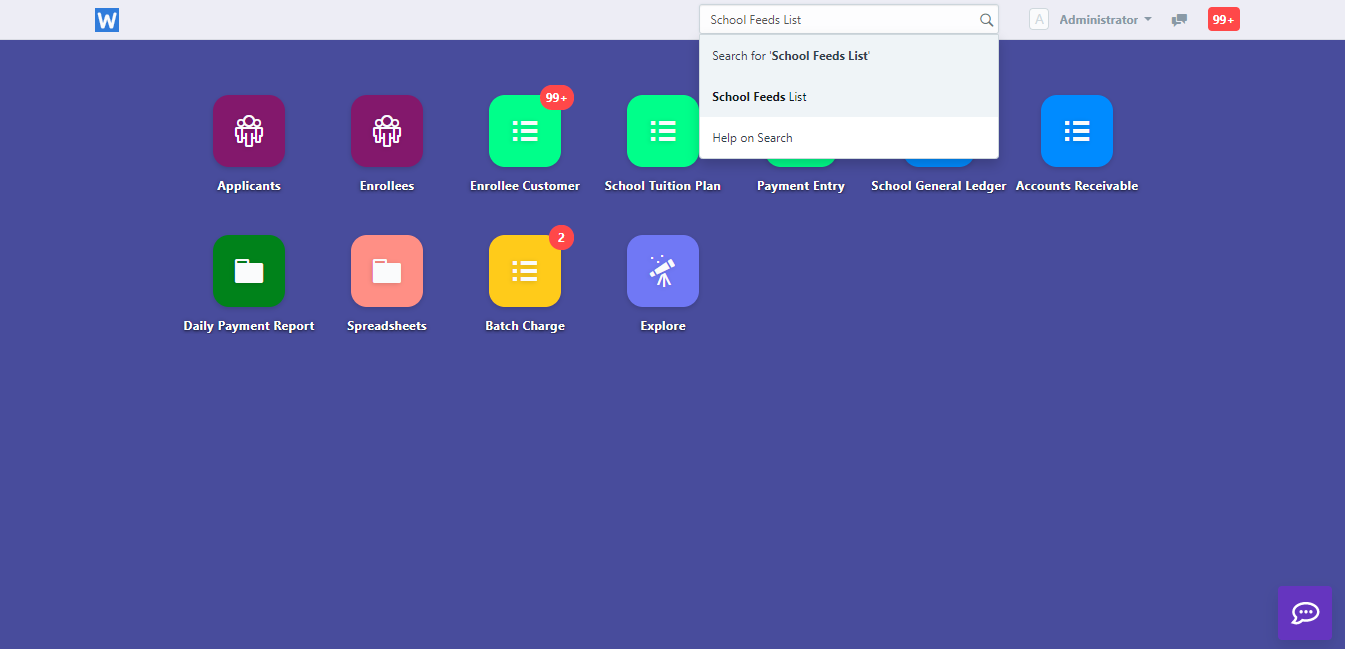Click the search magnifier icon
1345x649 pixels.
[x=986, y=20]
